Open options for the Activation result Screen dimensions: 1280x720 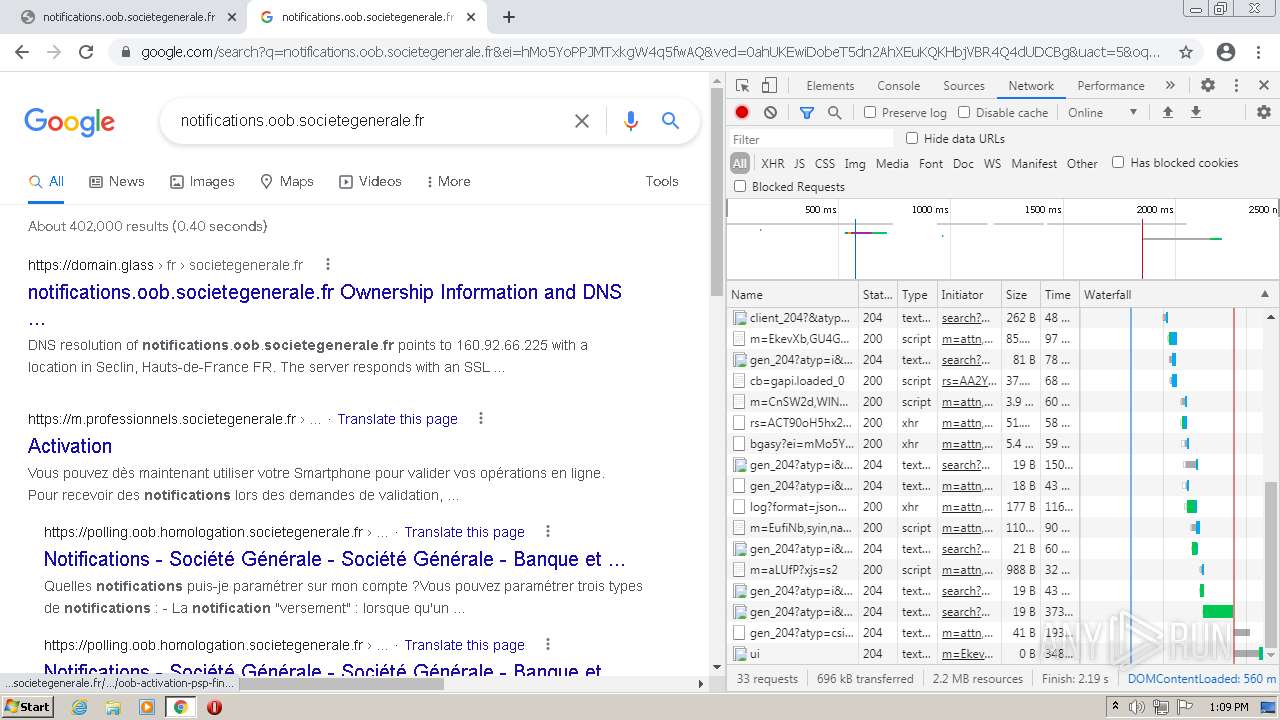pos(481,419)
